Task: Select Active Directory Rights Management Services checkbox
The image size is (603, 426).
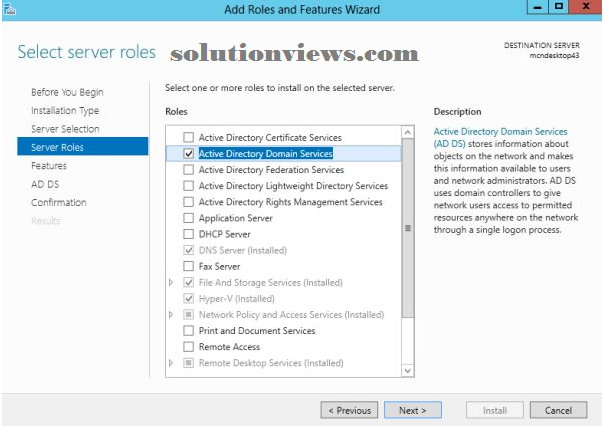Action: pos(188,202)
